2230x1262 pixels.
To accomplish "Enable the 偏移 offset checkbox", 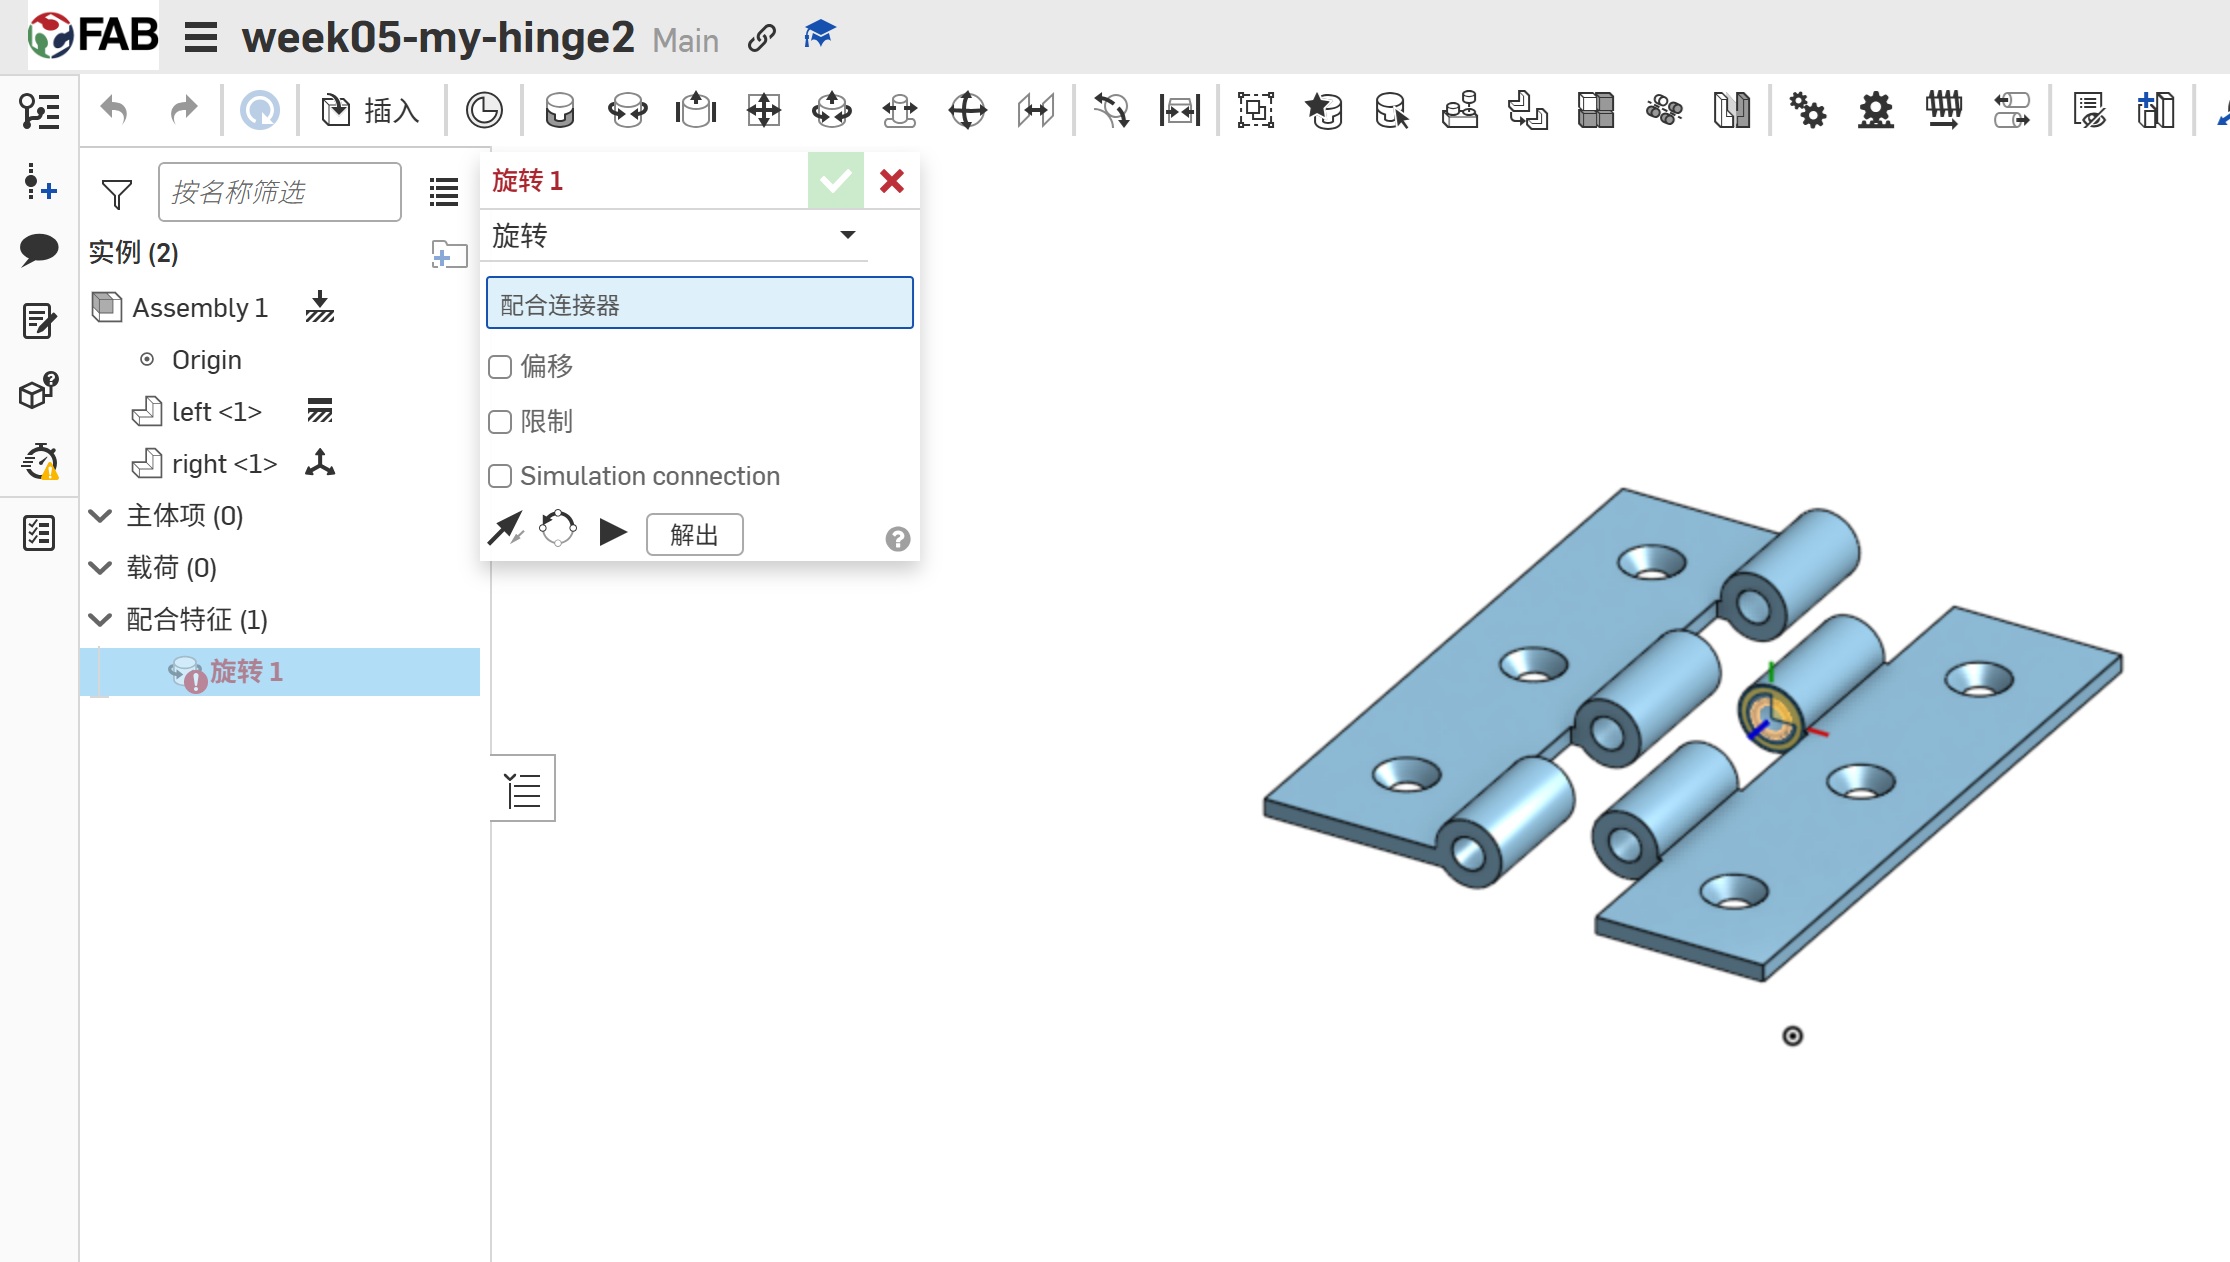I will (x=500, y=367).
